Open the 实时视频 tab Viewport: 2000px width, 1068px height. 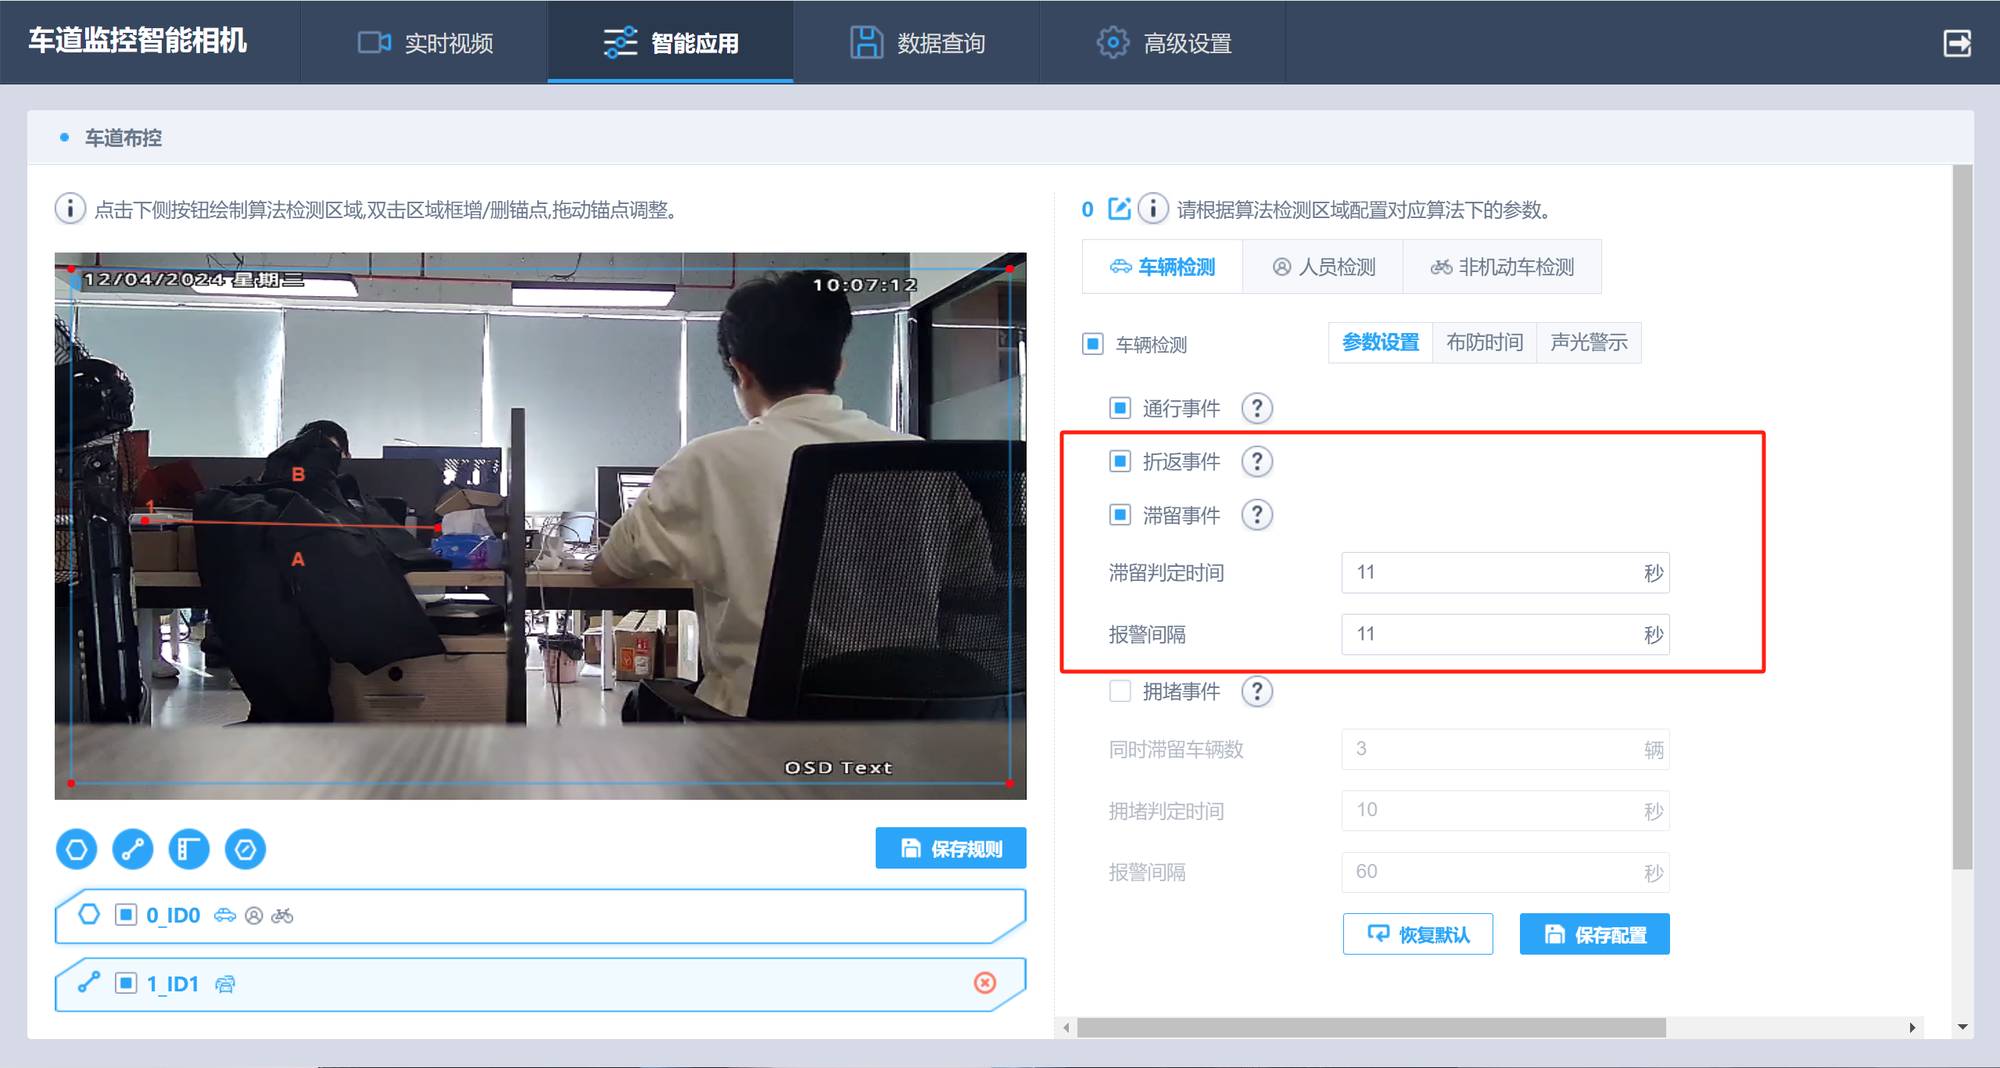click(x=425, y=43)
